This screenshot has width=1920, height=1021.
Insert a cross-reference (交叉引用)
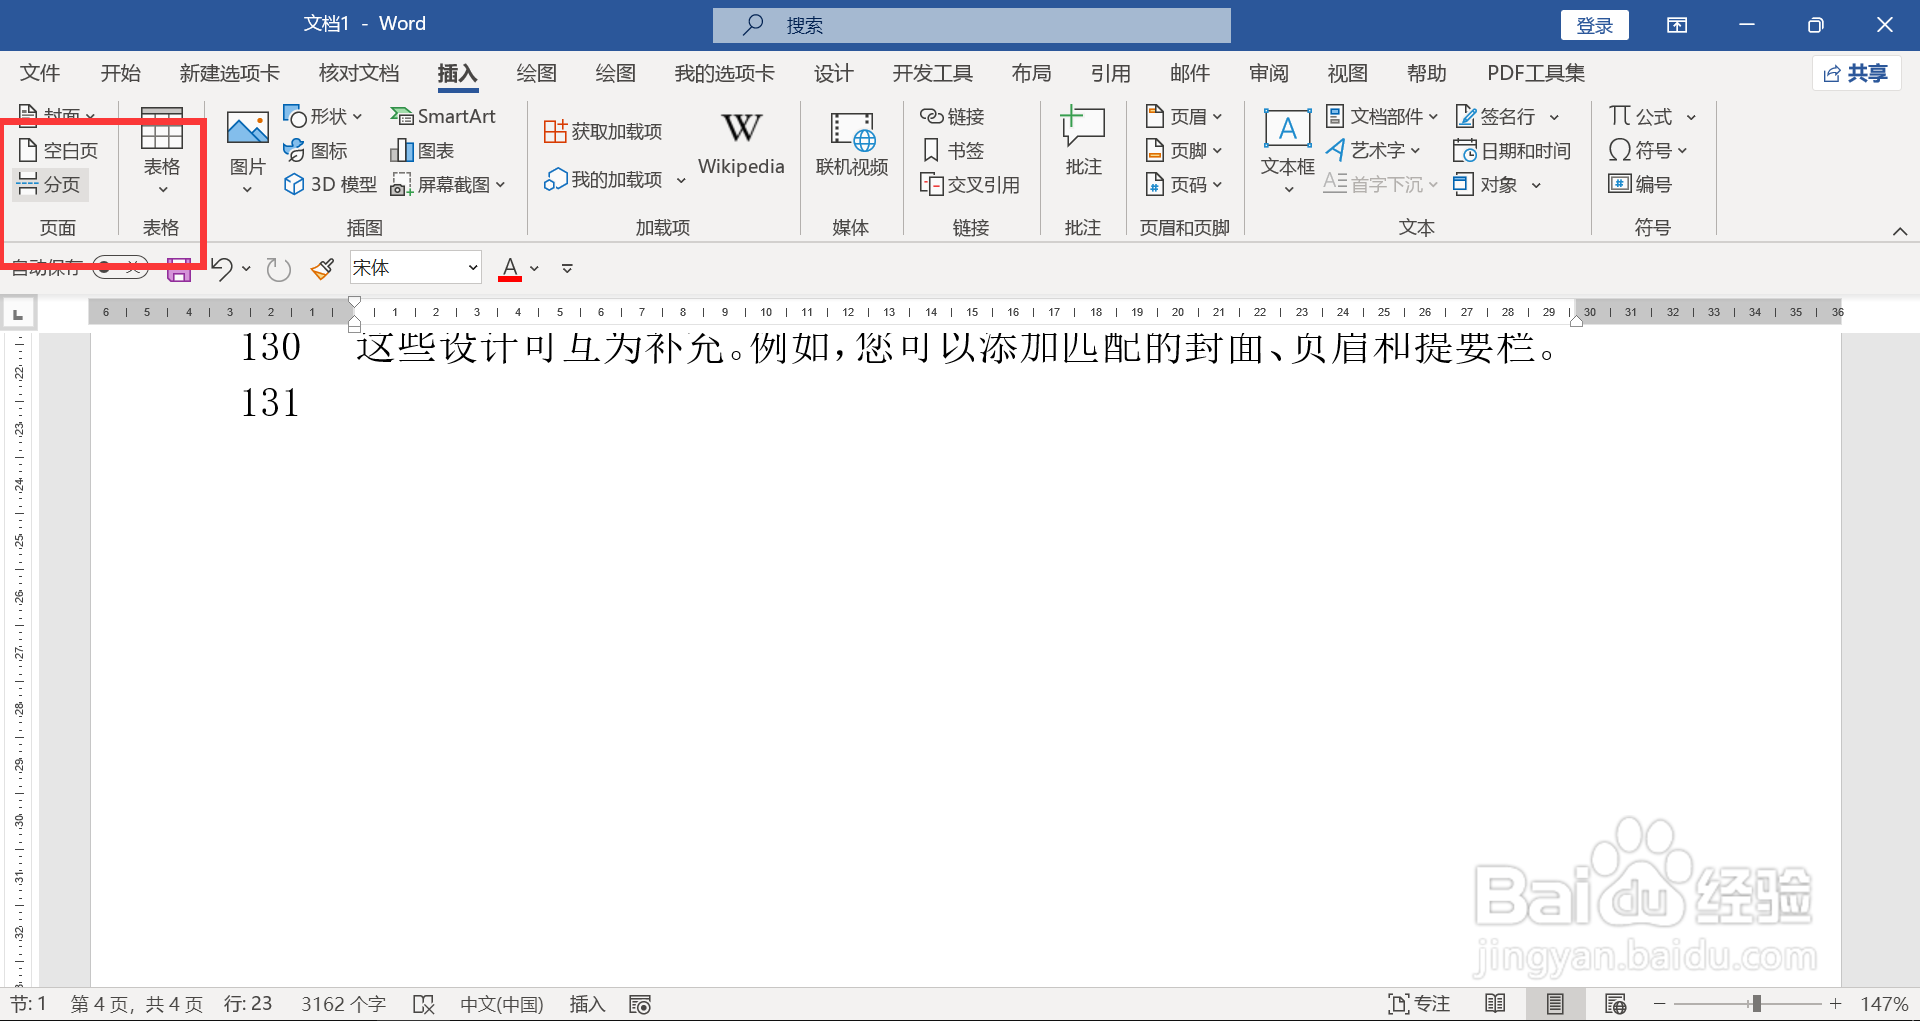coord(970,185)
